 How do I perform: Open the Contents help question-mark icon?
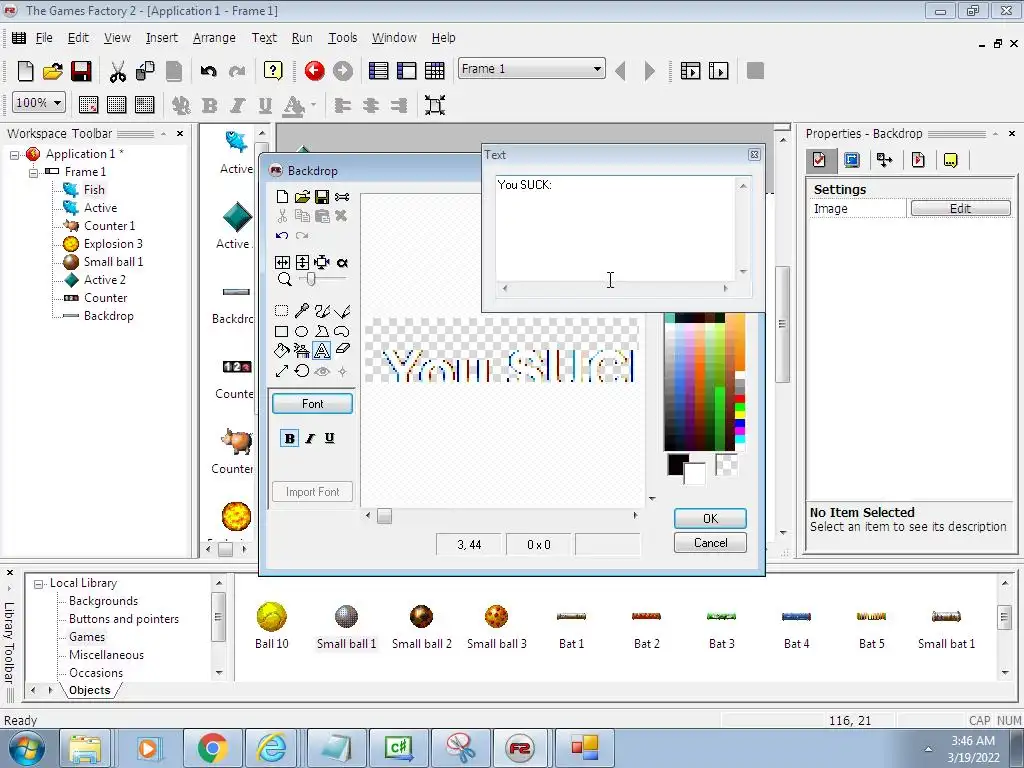(273, 71)
